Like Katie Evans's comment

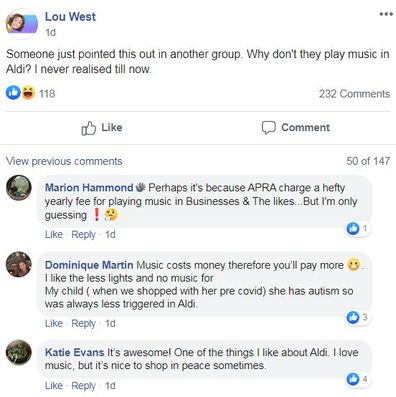coord(54,386)
